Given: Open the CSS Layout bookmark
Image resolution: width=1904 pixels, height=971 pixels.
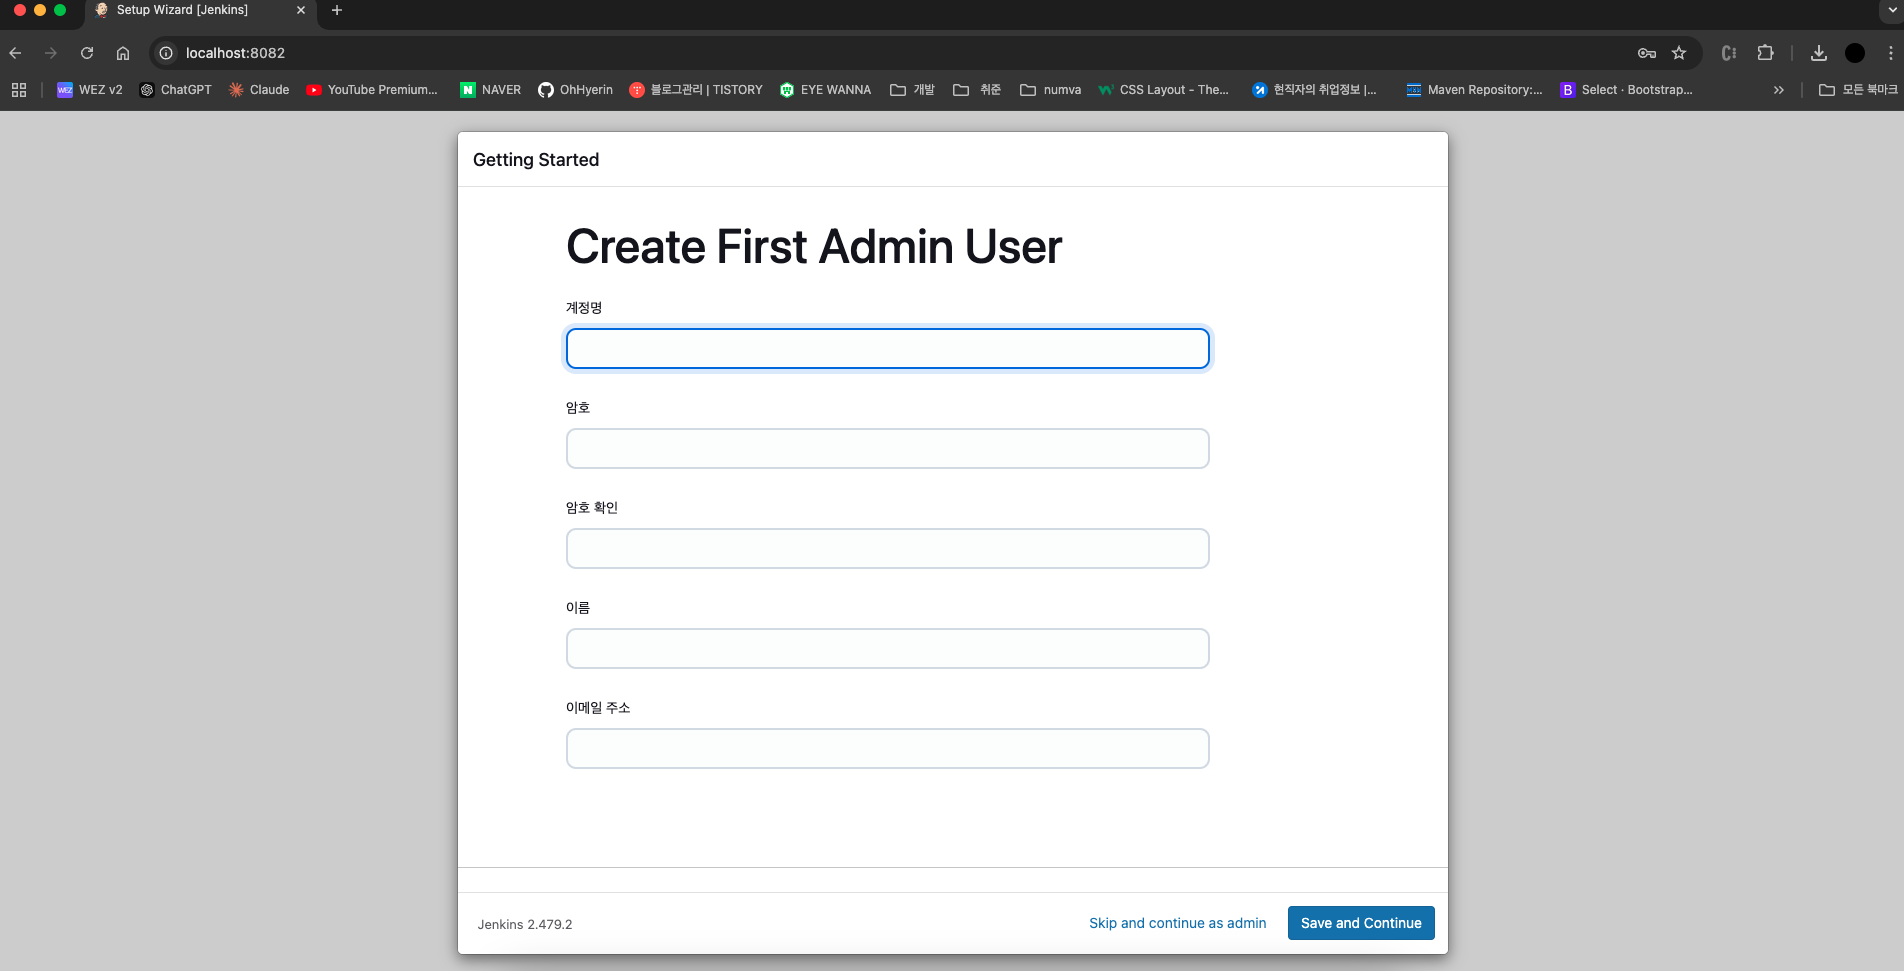Looking at the screenshot, I should (1163, 90).
